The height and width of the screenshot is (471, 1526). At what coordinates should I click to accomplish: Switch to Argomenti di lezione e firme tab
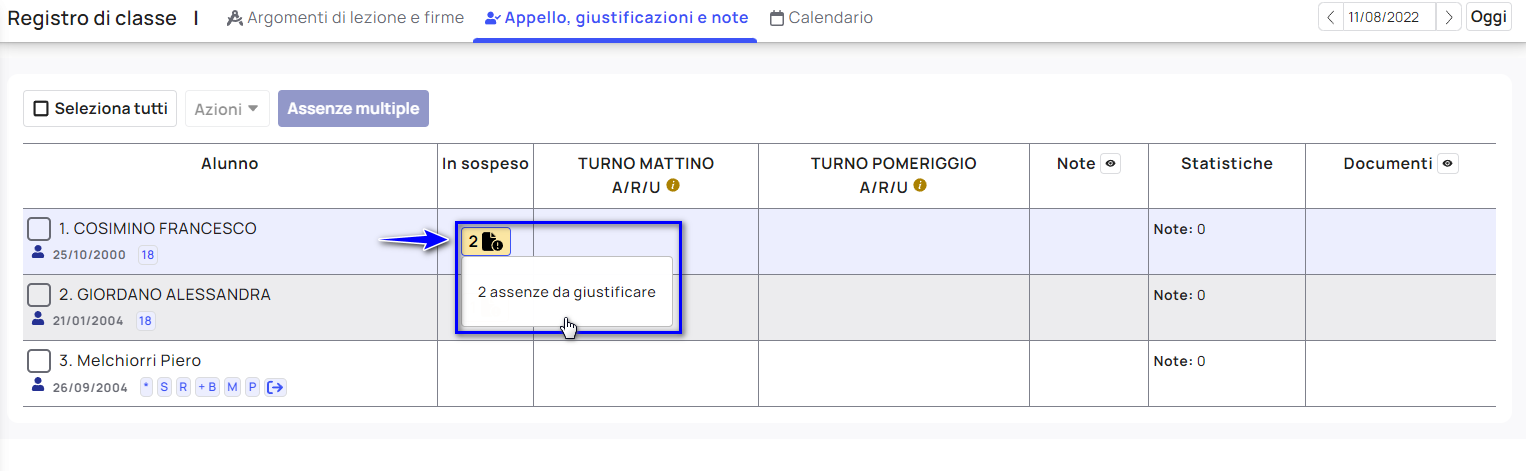(345, 18)
